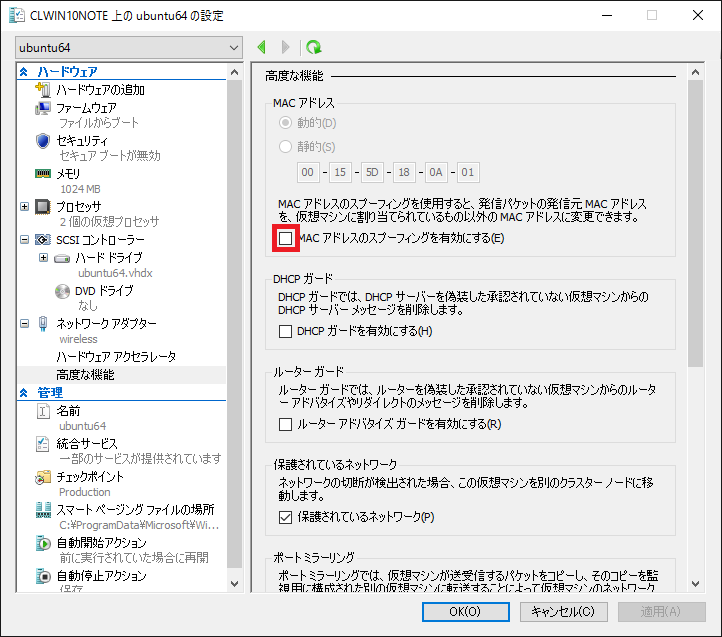Viewport: 722px width, 637px height.
Task: Click the DVD drive disc icon
Action: tap(62, 291)
